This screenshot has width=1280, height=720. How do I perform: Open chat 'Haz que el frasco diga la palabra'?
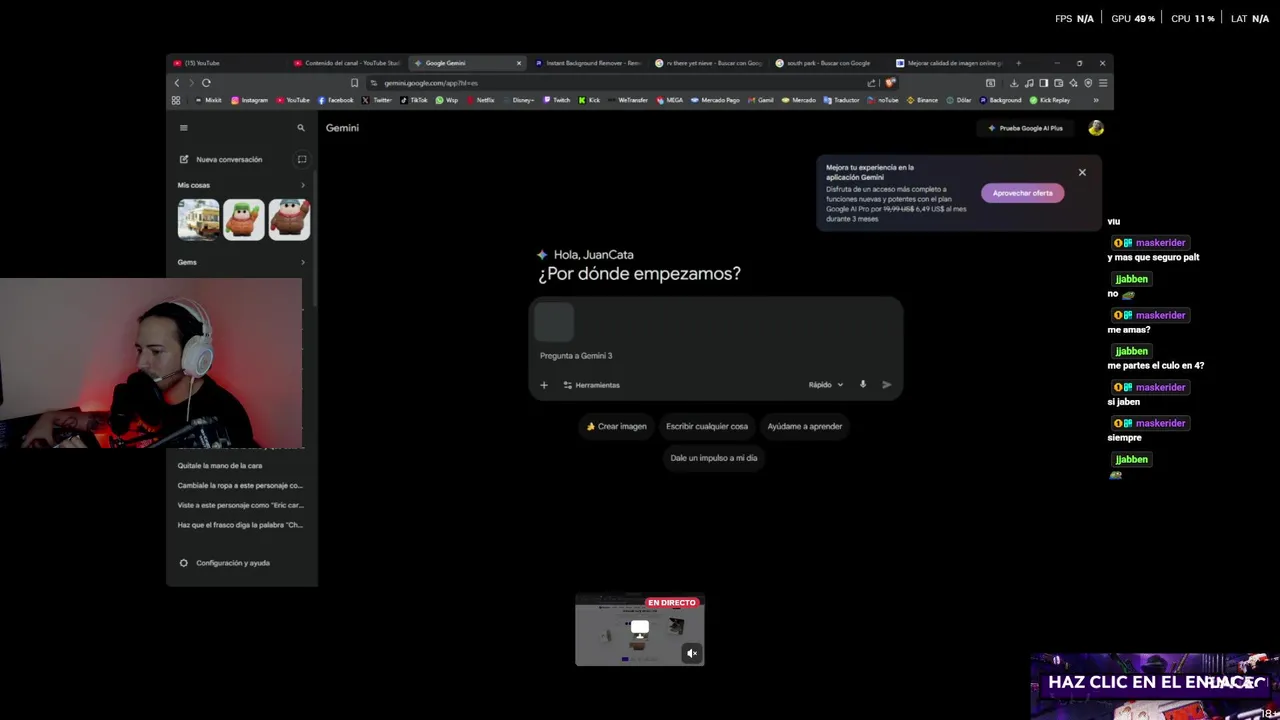[x=238, y=525]
